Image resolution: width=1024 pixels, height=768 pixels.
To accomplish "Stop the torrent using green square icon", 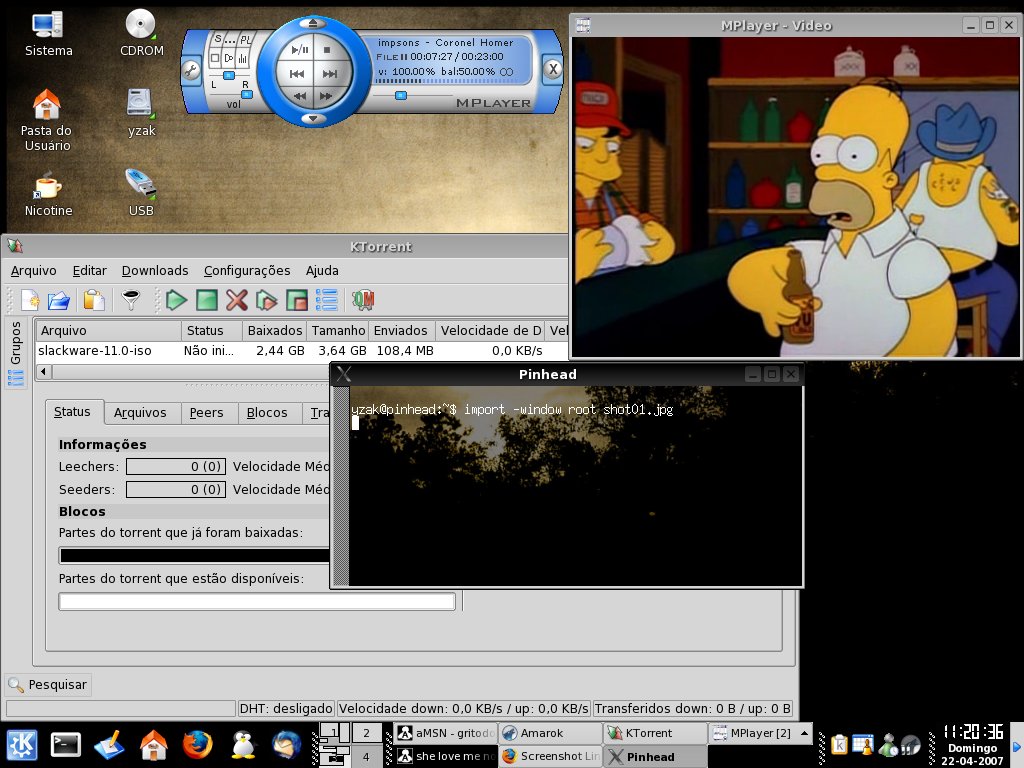I will (206, 300).
